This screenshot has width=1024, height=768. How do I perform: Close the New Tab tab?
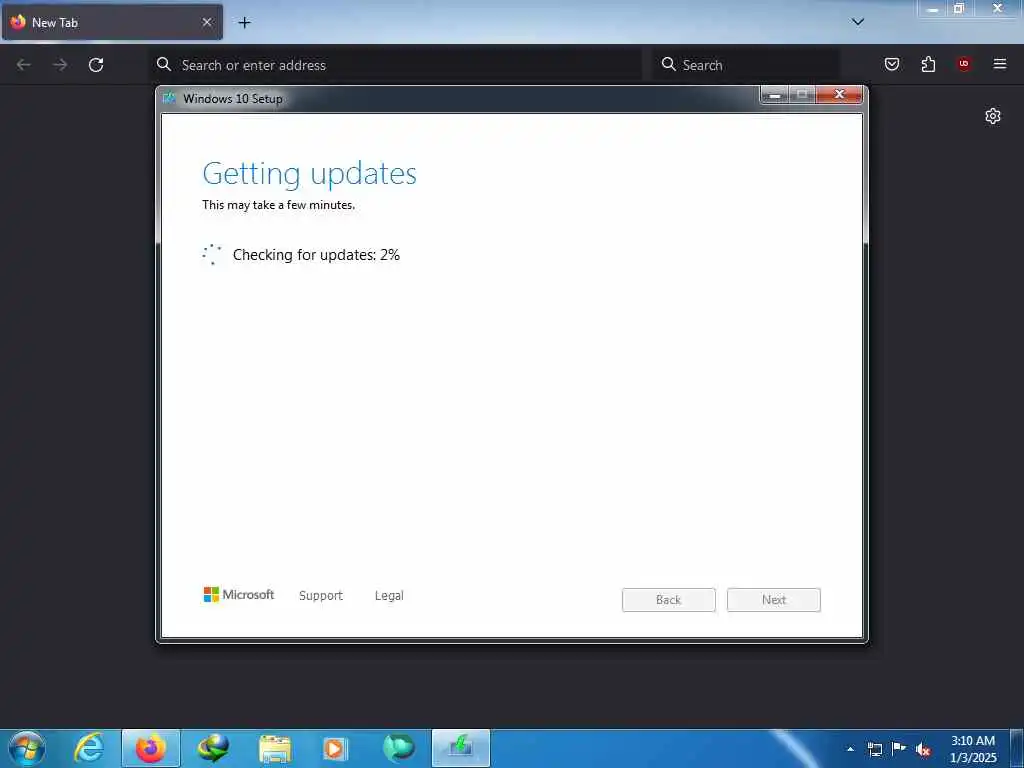pos(207,22)
